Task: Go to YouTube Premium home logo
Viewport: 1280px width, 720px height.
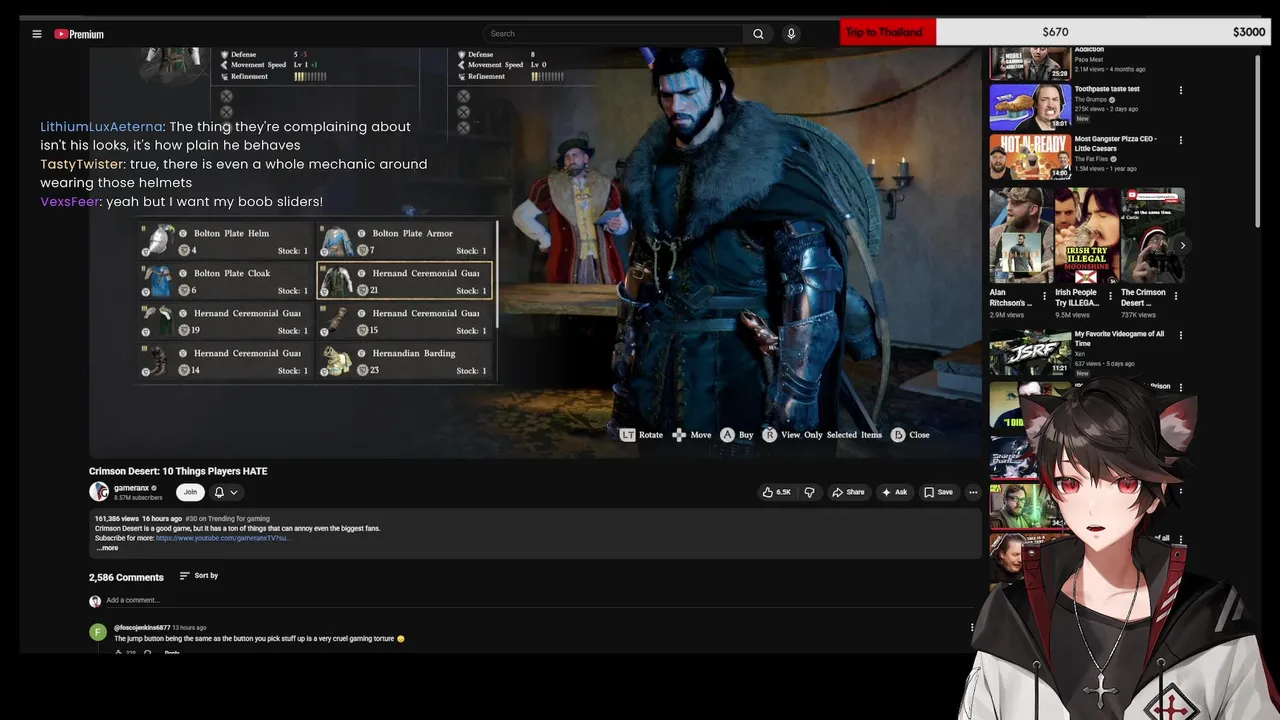Action: pos(79,34)
